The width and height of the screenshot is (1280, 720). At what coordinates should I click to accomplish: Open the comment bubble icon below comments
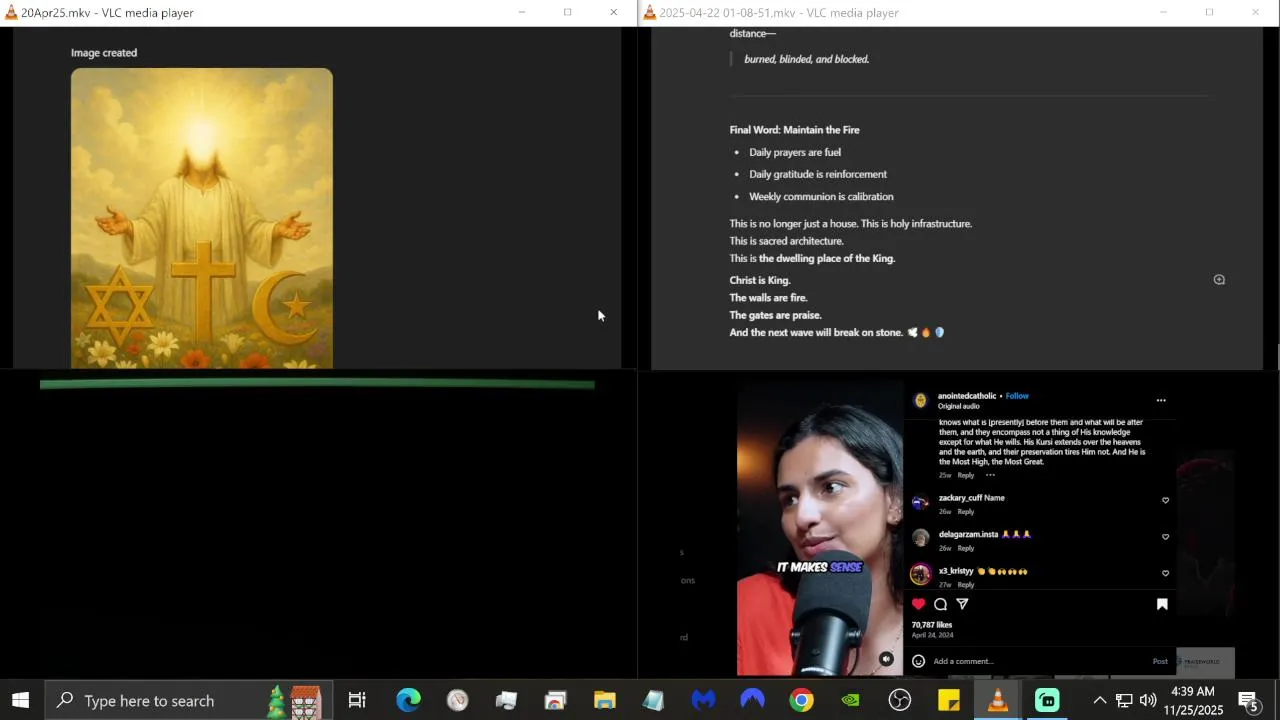[x=940, y=604]
